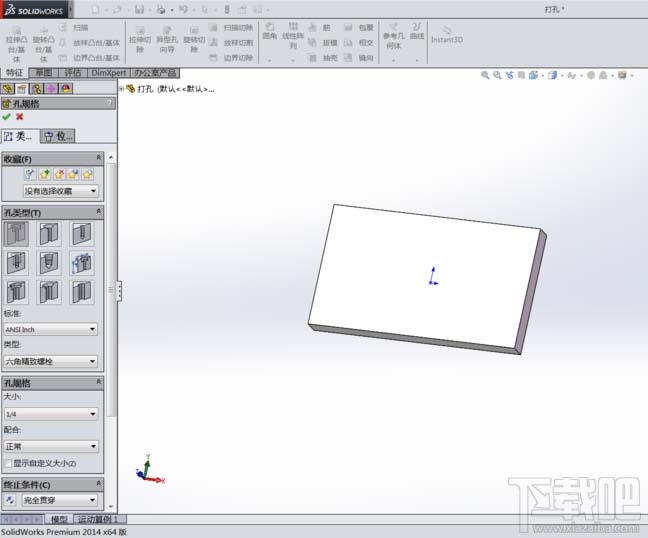Open DisplayManager color ball tab icon
Viewport: 648px width, 538px height.
(66, 88)
